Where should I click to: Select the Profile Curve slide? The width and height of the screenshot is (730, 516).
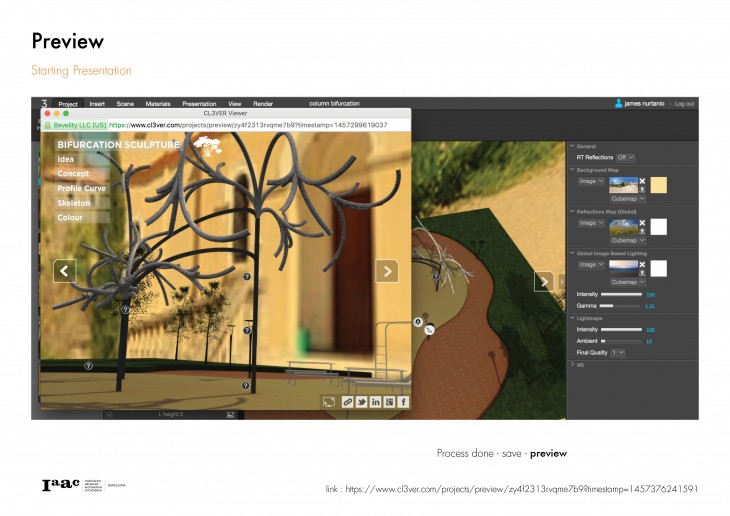tap(81, 188)
